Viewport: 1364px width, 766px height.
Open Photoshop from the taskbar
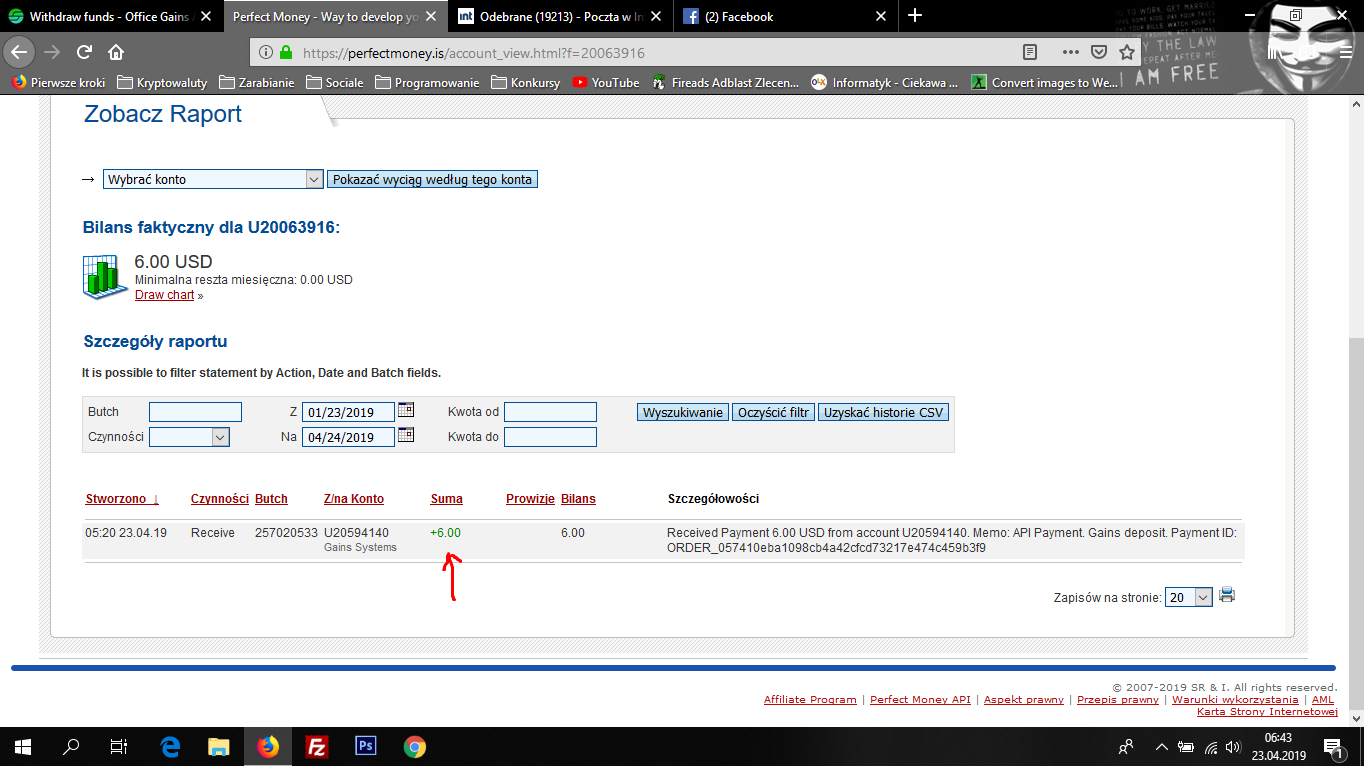pyautogui.click(x=365, y=746)
